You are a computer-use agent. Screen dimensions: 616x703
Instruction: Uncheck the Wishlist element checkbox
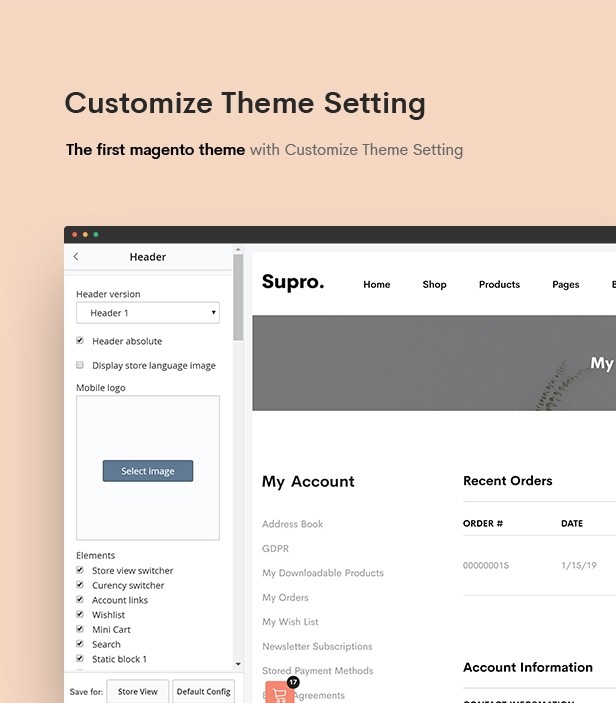coord(80,614)
